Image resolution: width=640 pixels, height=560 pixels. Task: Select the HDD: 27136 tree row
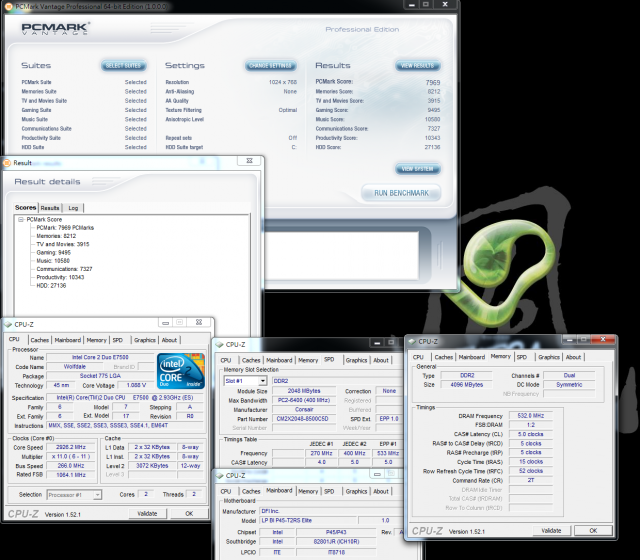point(51,285)
